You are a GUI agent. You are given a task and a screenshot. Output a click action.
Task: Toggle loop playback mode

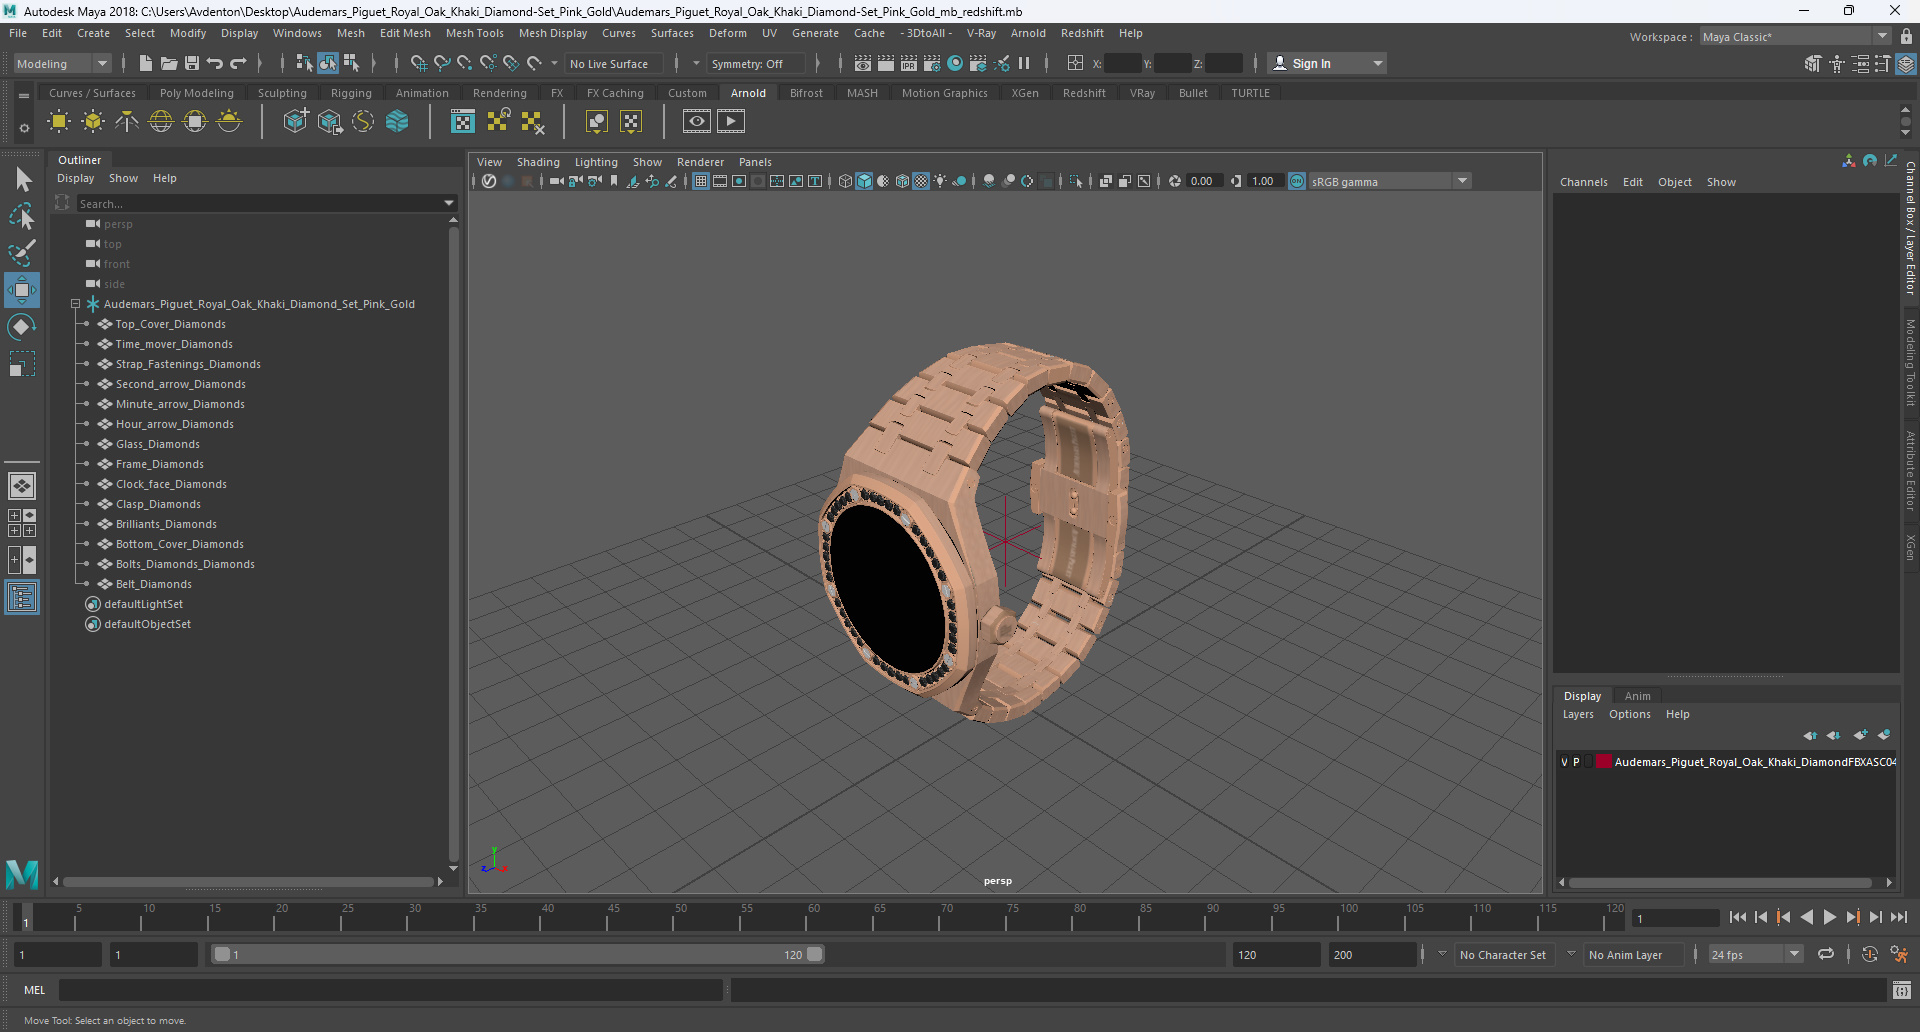pyautogui.click(x=1826, y=954)
